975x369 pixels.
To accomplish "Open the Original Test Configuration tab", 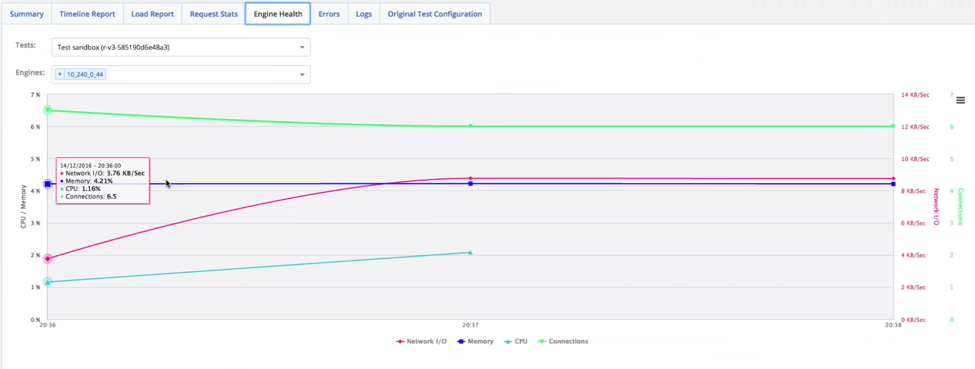I will point(435,14).
